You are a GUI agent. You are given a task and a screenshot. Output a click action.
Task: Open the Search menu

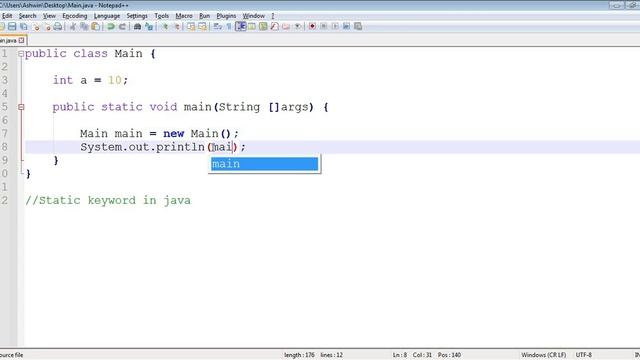coord(27,16)
